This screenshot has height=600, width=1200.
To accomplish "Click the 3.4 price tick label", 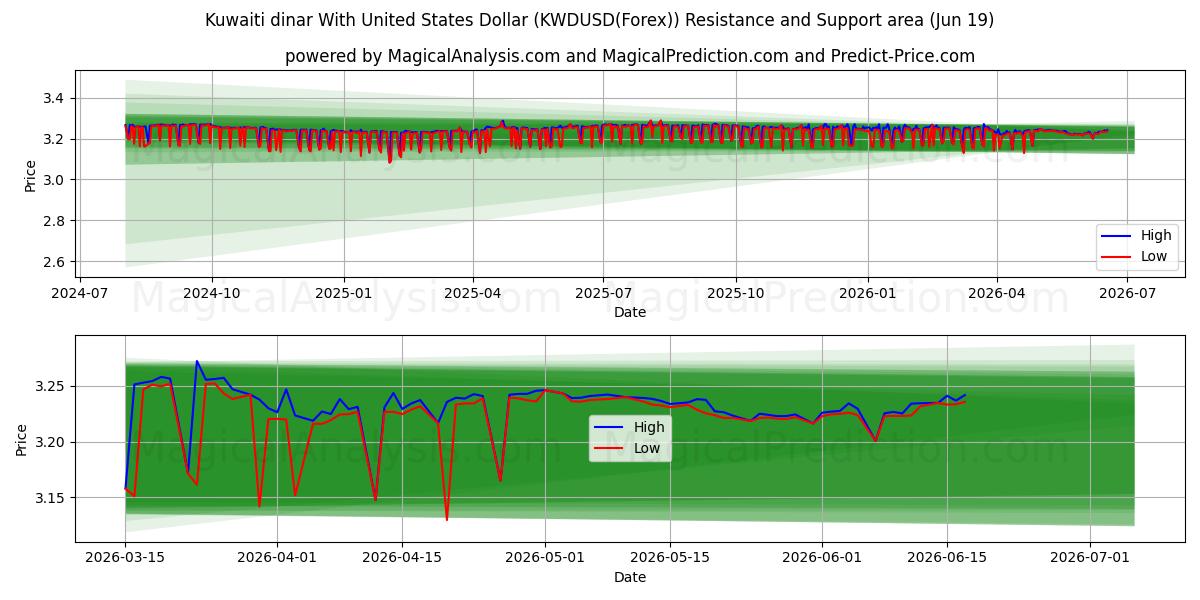I will pos(54,98).
